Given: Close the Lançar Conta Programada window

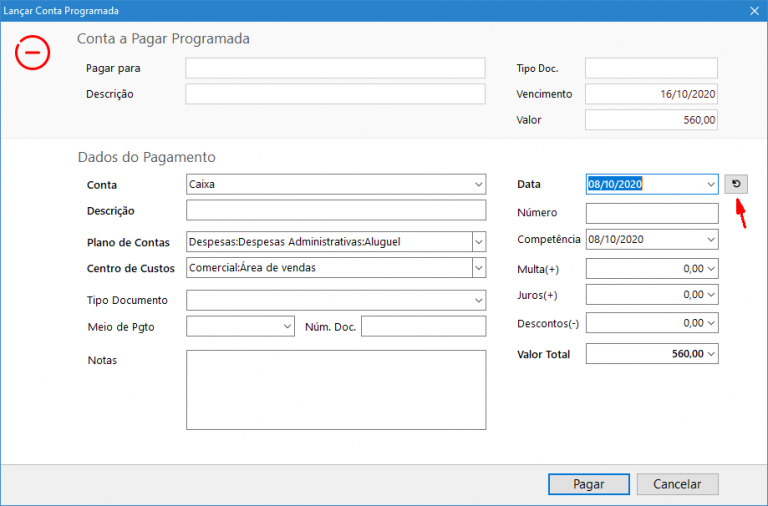Looking at the screenshot, I should click(x=753, y=11).
